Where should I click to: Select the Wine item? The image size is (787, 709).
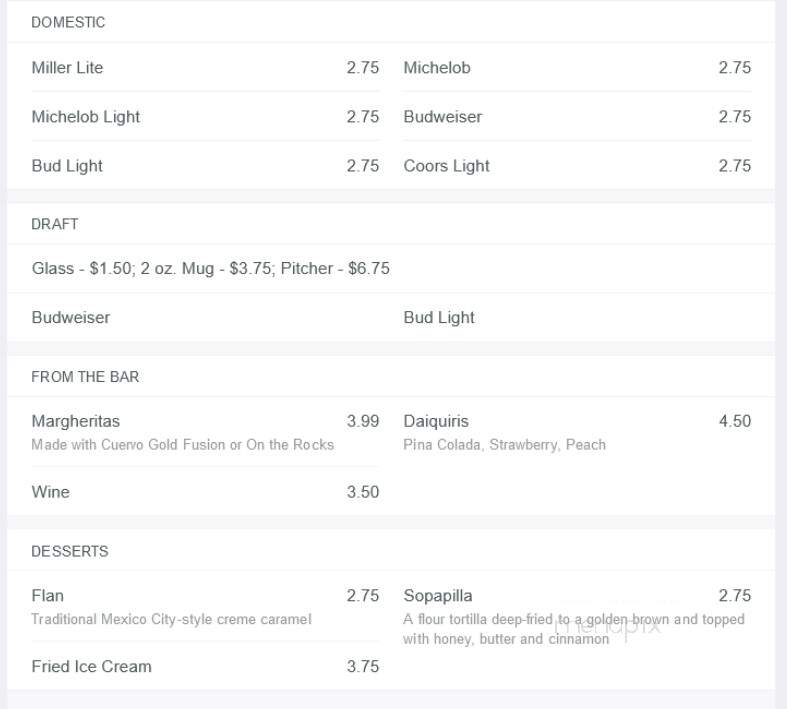pos(205,492)
